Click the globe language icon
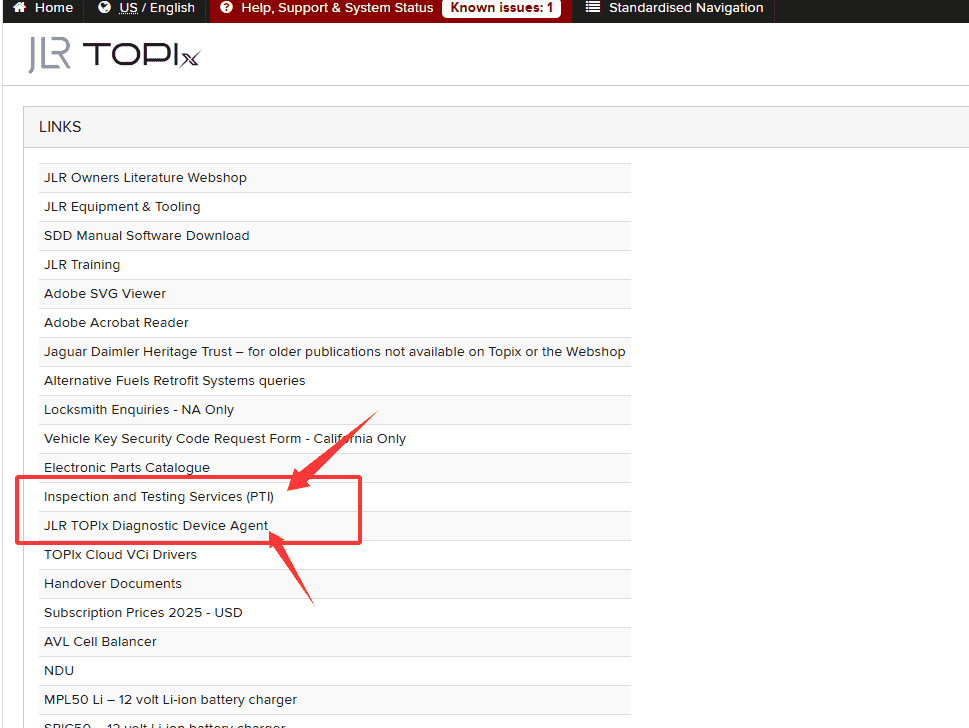969x728 pixels. (104, 7)
